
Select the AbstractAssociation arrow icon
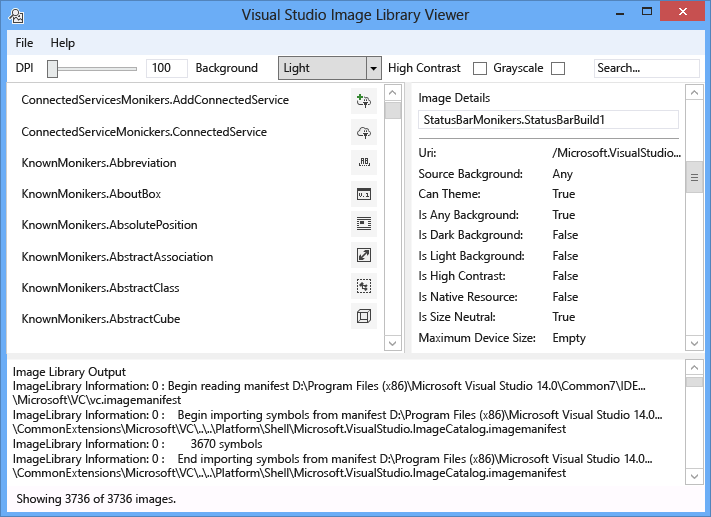click(364, 256)
